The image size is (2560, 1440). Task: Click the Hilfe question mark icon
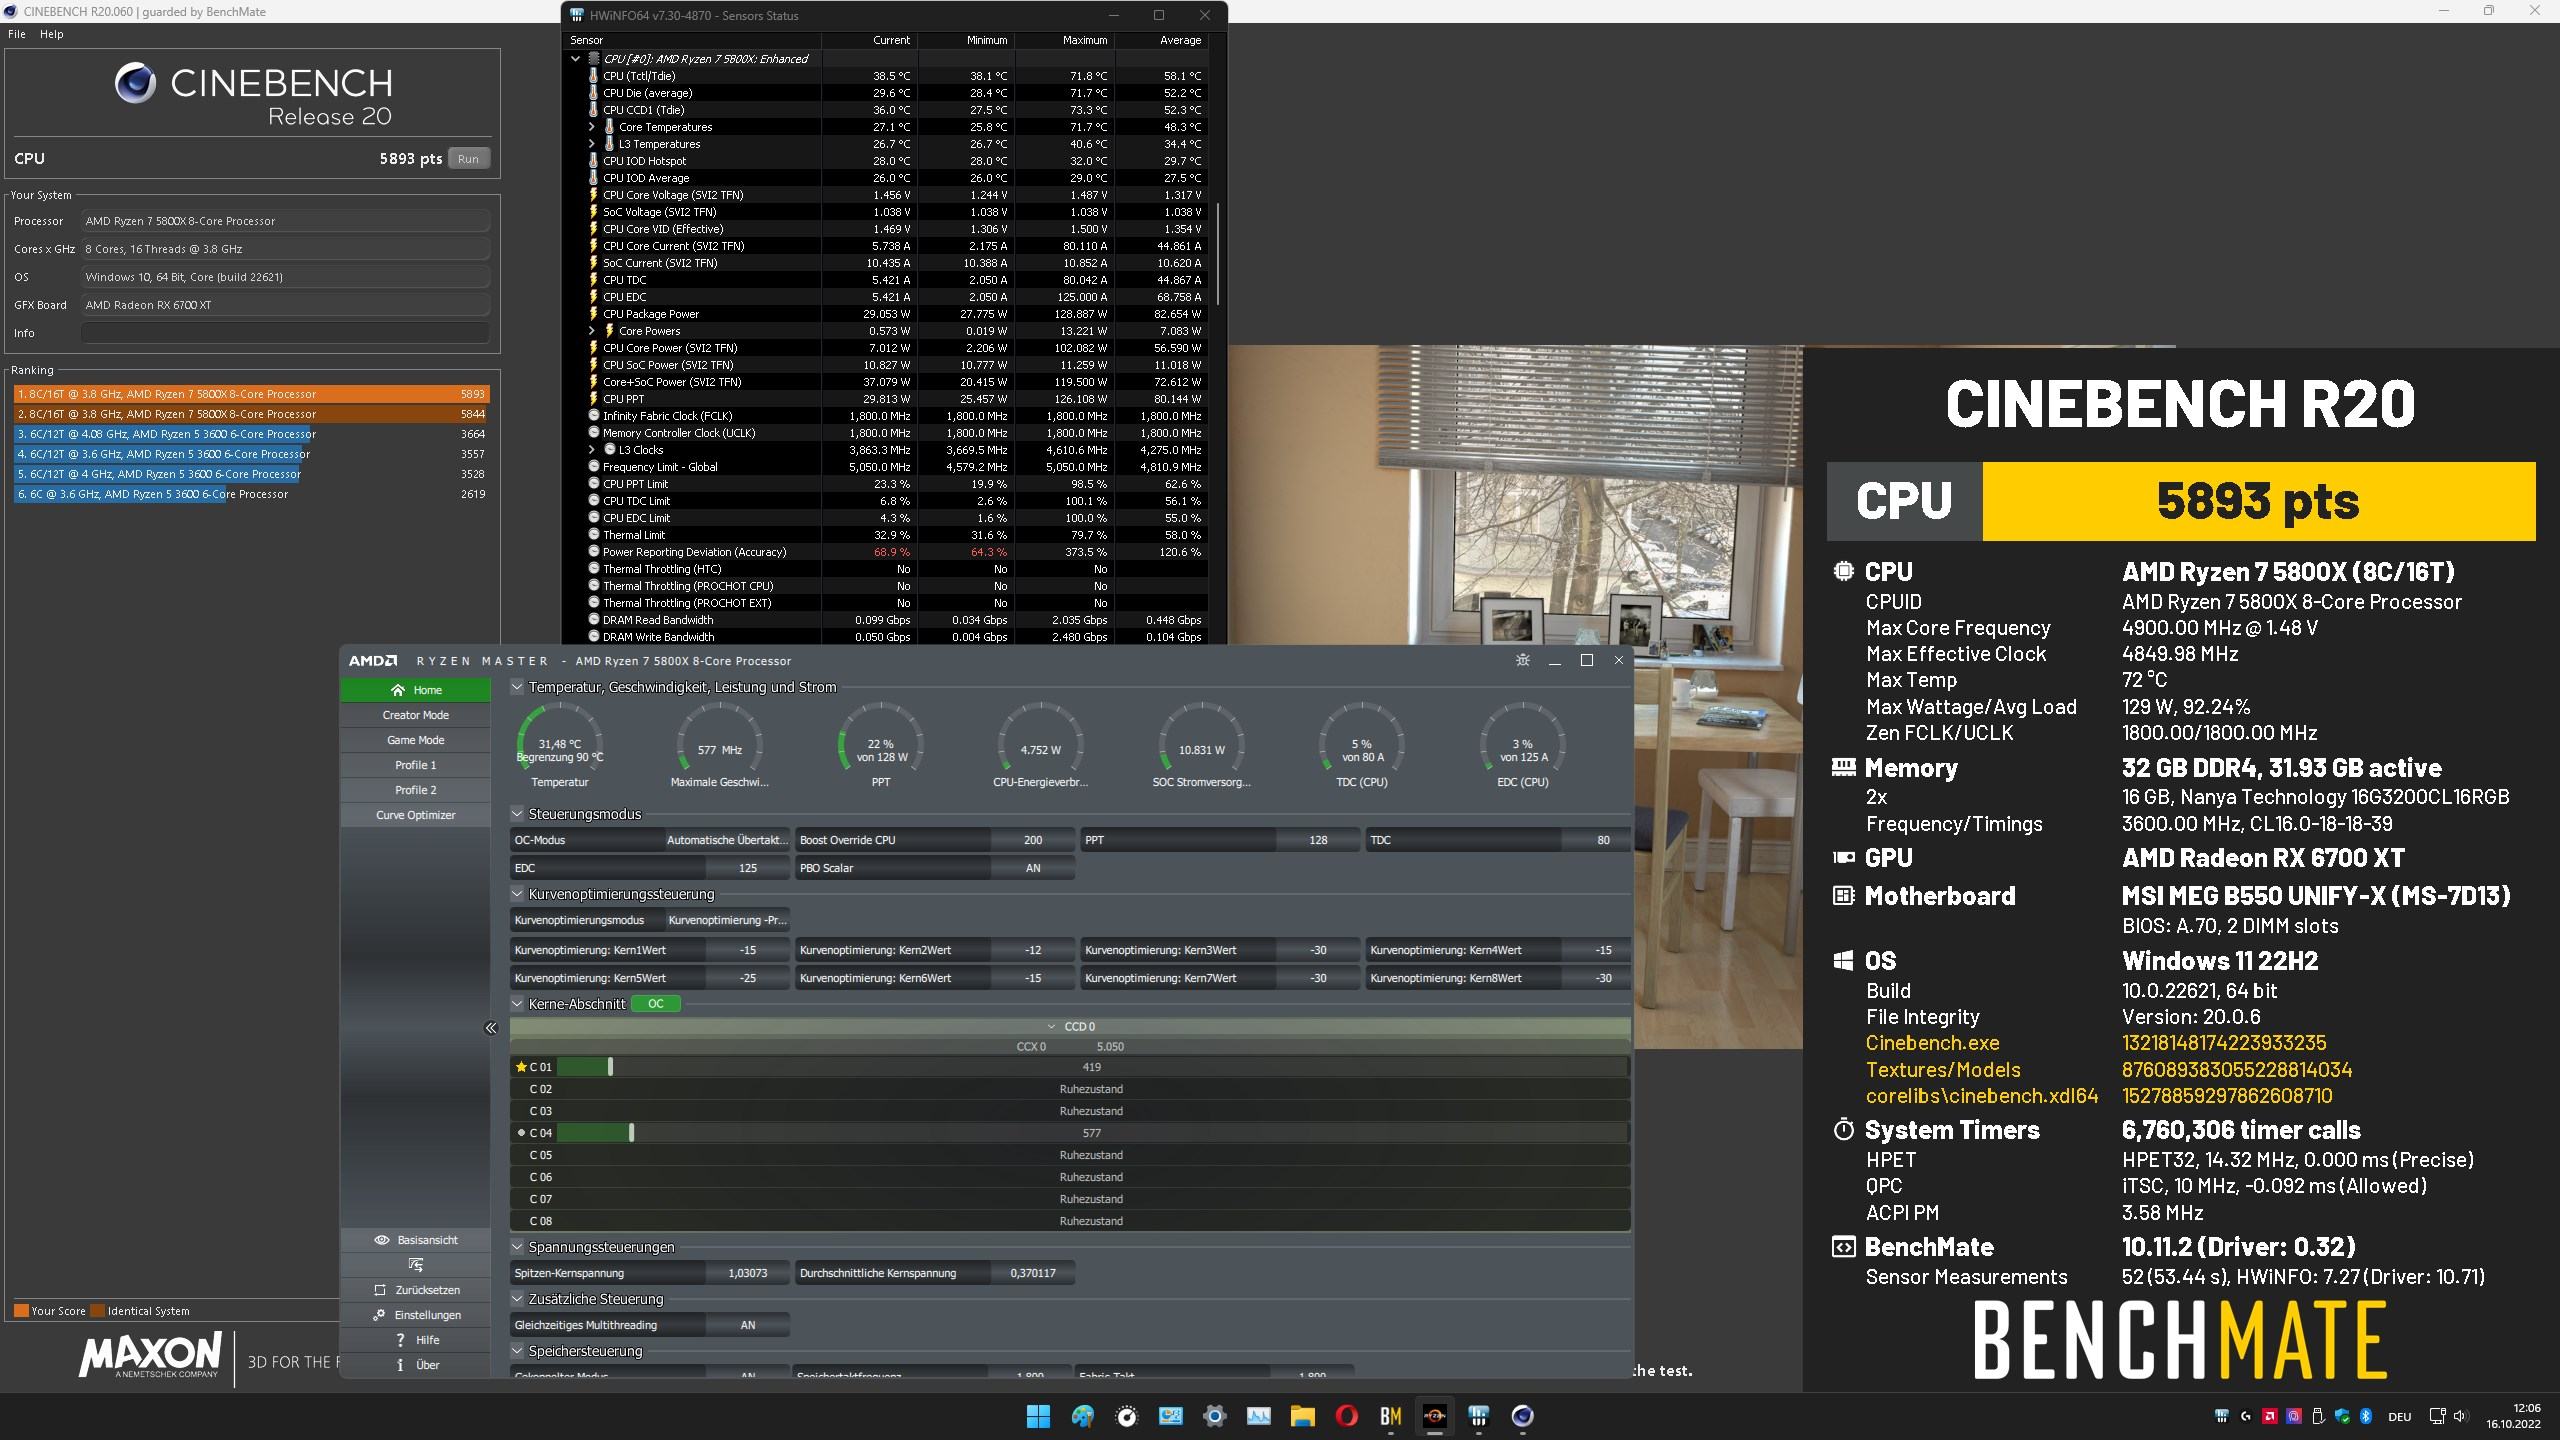[x=400, y=1340]
